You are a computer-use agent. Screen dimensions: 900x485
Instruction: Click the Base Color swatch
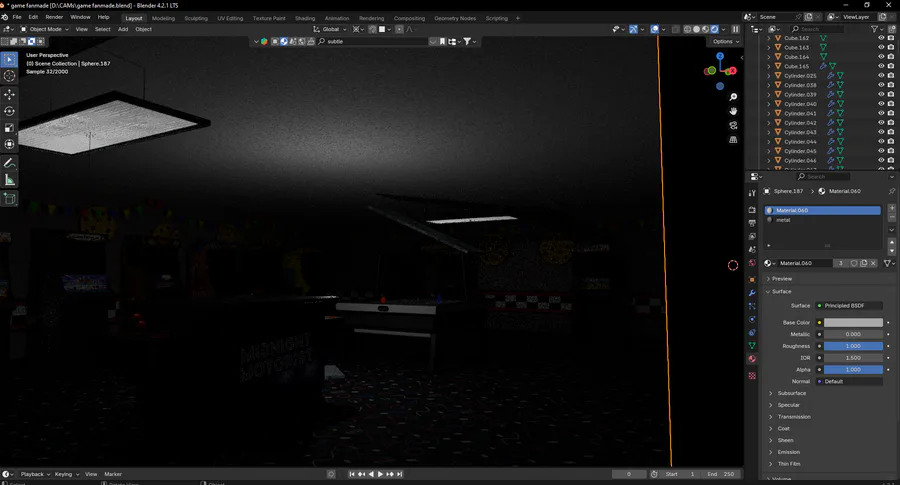coord(853,323)
